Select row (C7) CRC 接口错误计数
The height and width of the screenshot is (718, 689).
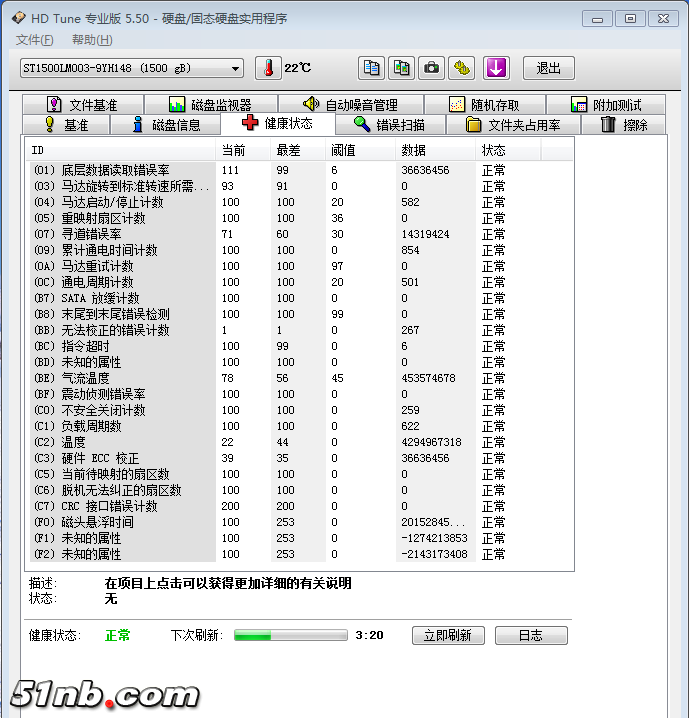click(x=299, y=506)
